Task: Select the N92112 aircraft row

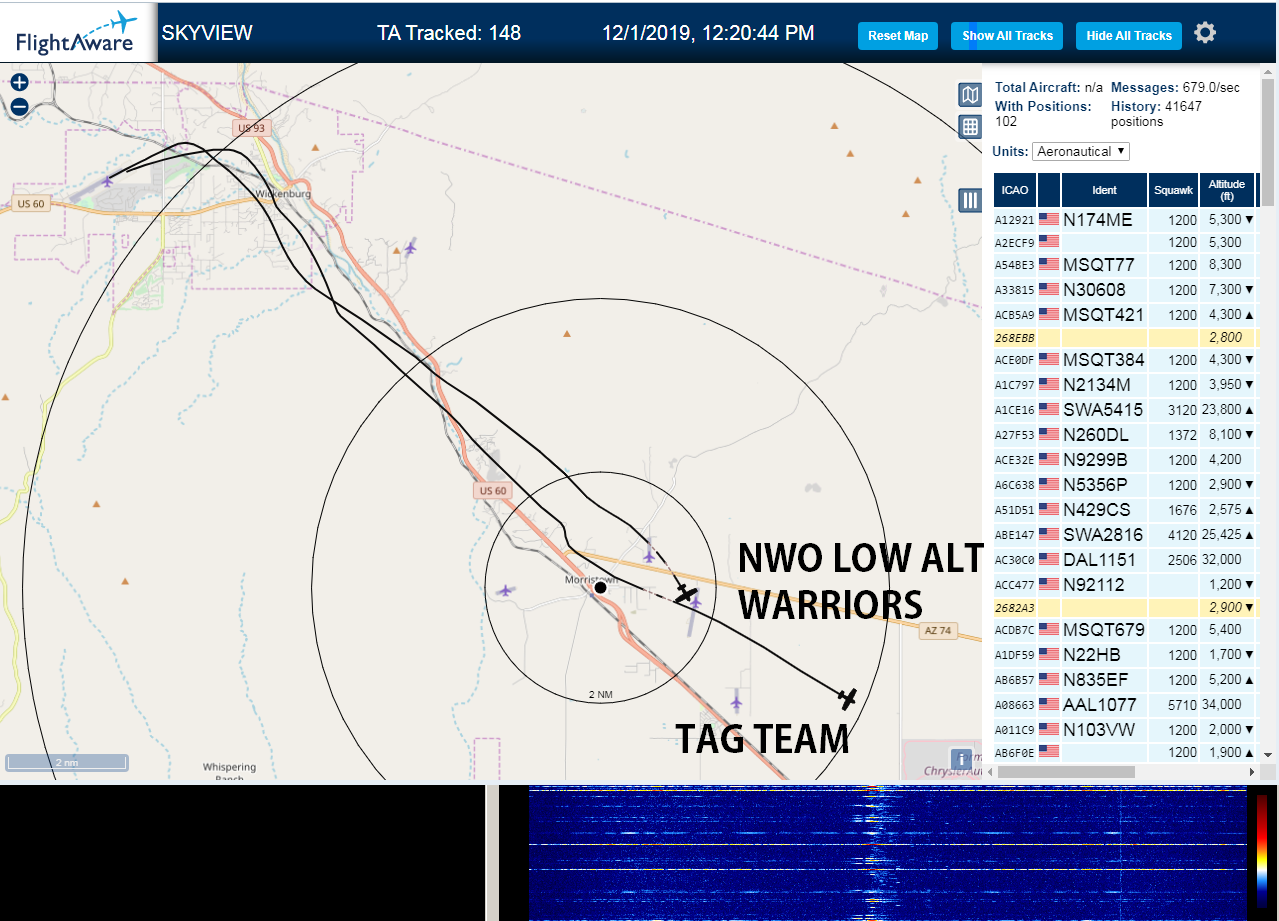Action: pos(1125,584)
